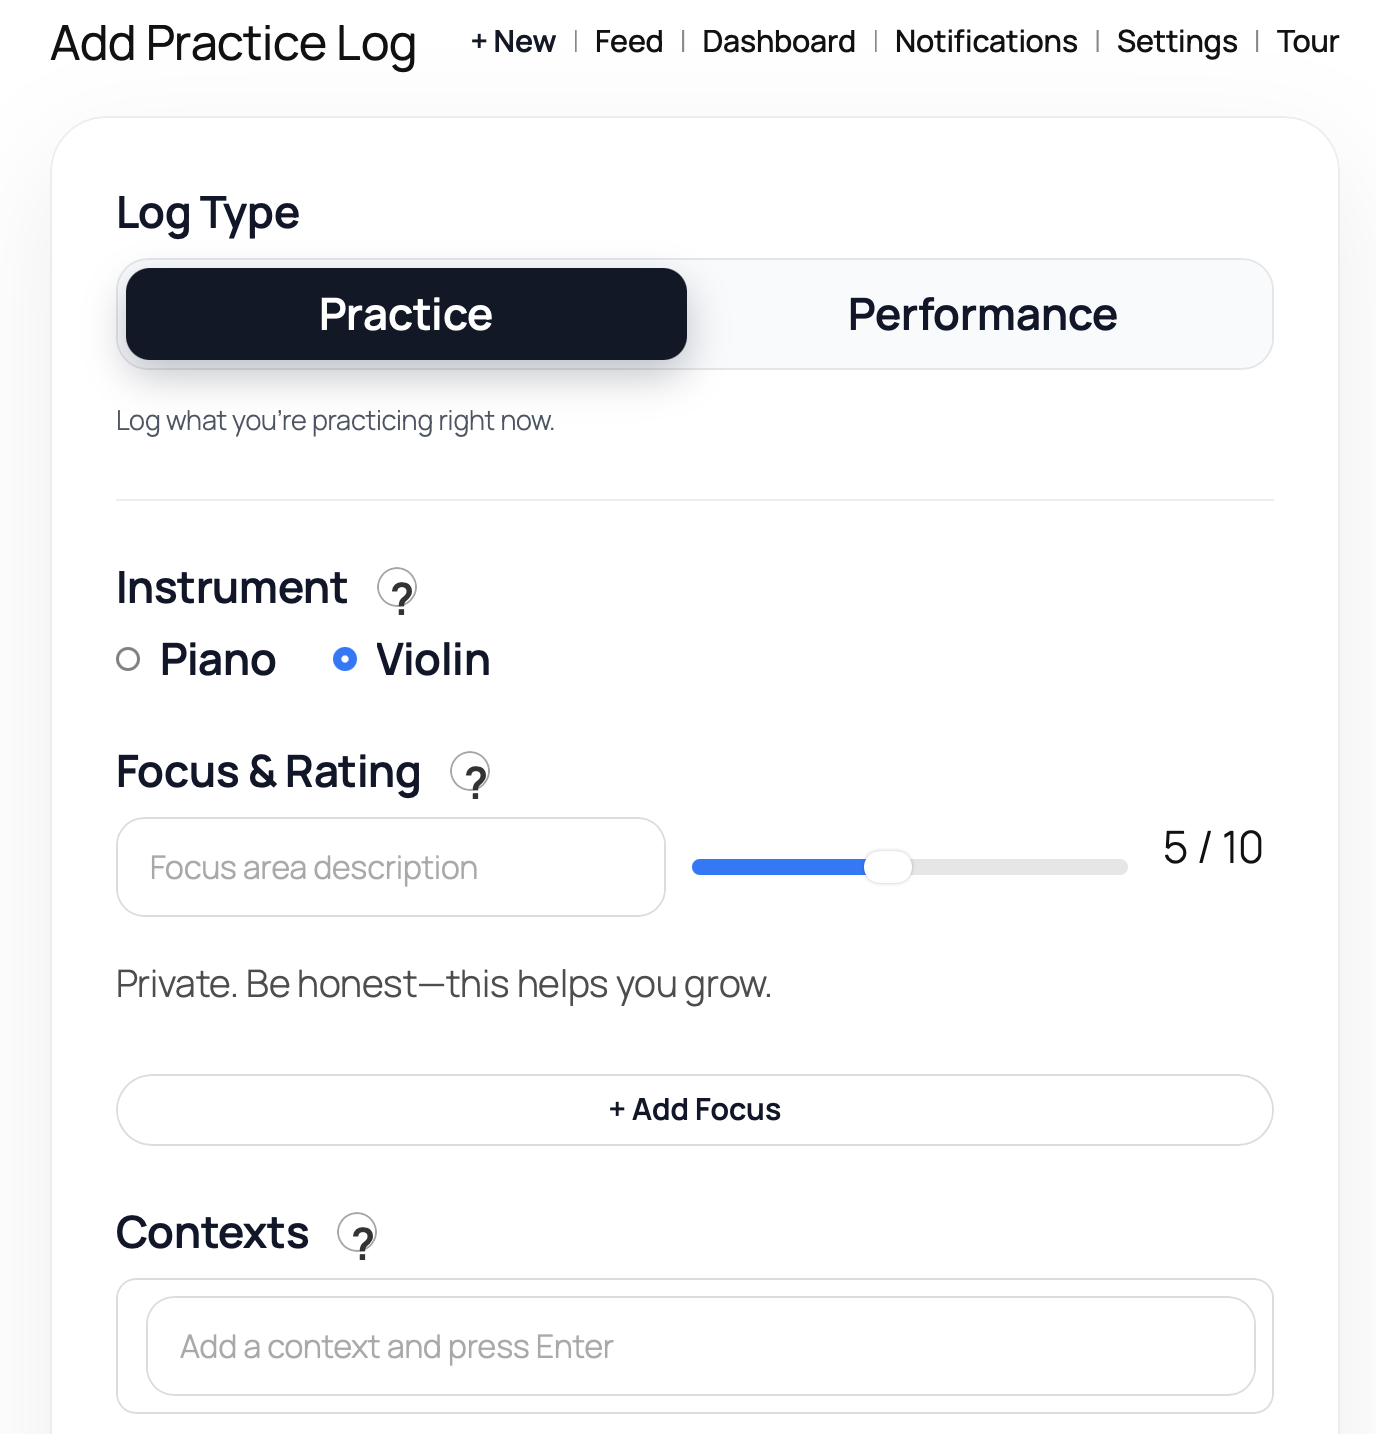Click the + Add Focus button
Image resolution: width=1376 pixels, height=1434 pixels.
tap(695, 1109)
